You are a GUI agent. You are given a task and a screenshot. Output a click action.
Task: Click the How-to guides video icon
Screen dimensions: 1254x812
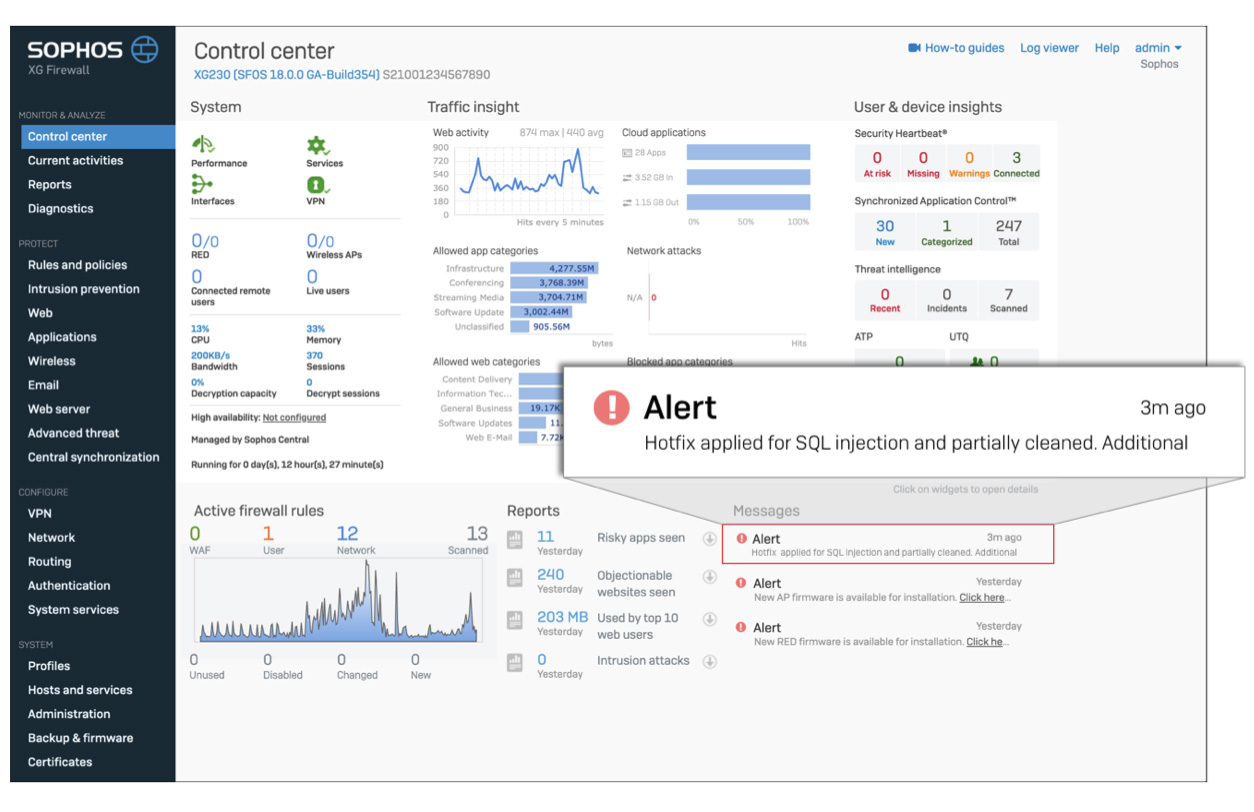point(914,48)
